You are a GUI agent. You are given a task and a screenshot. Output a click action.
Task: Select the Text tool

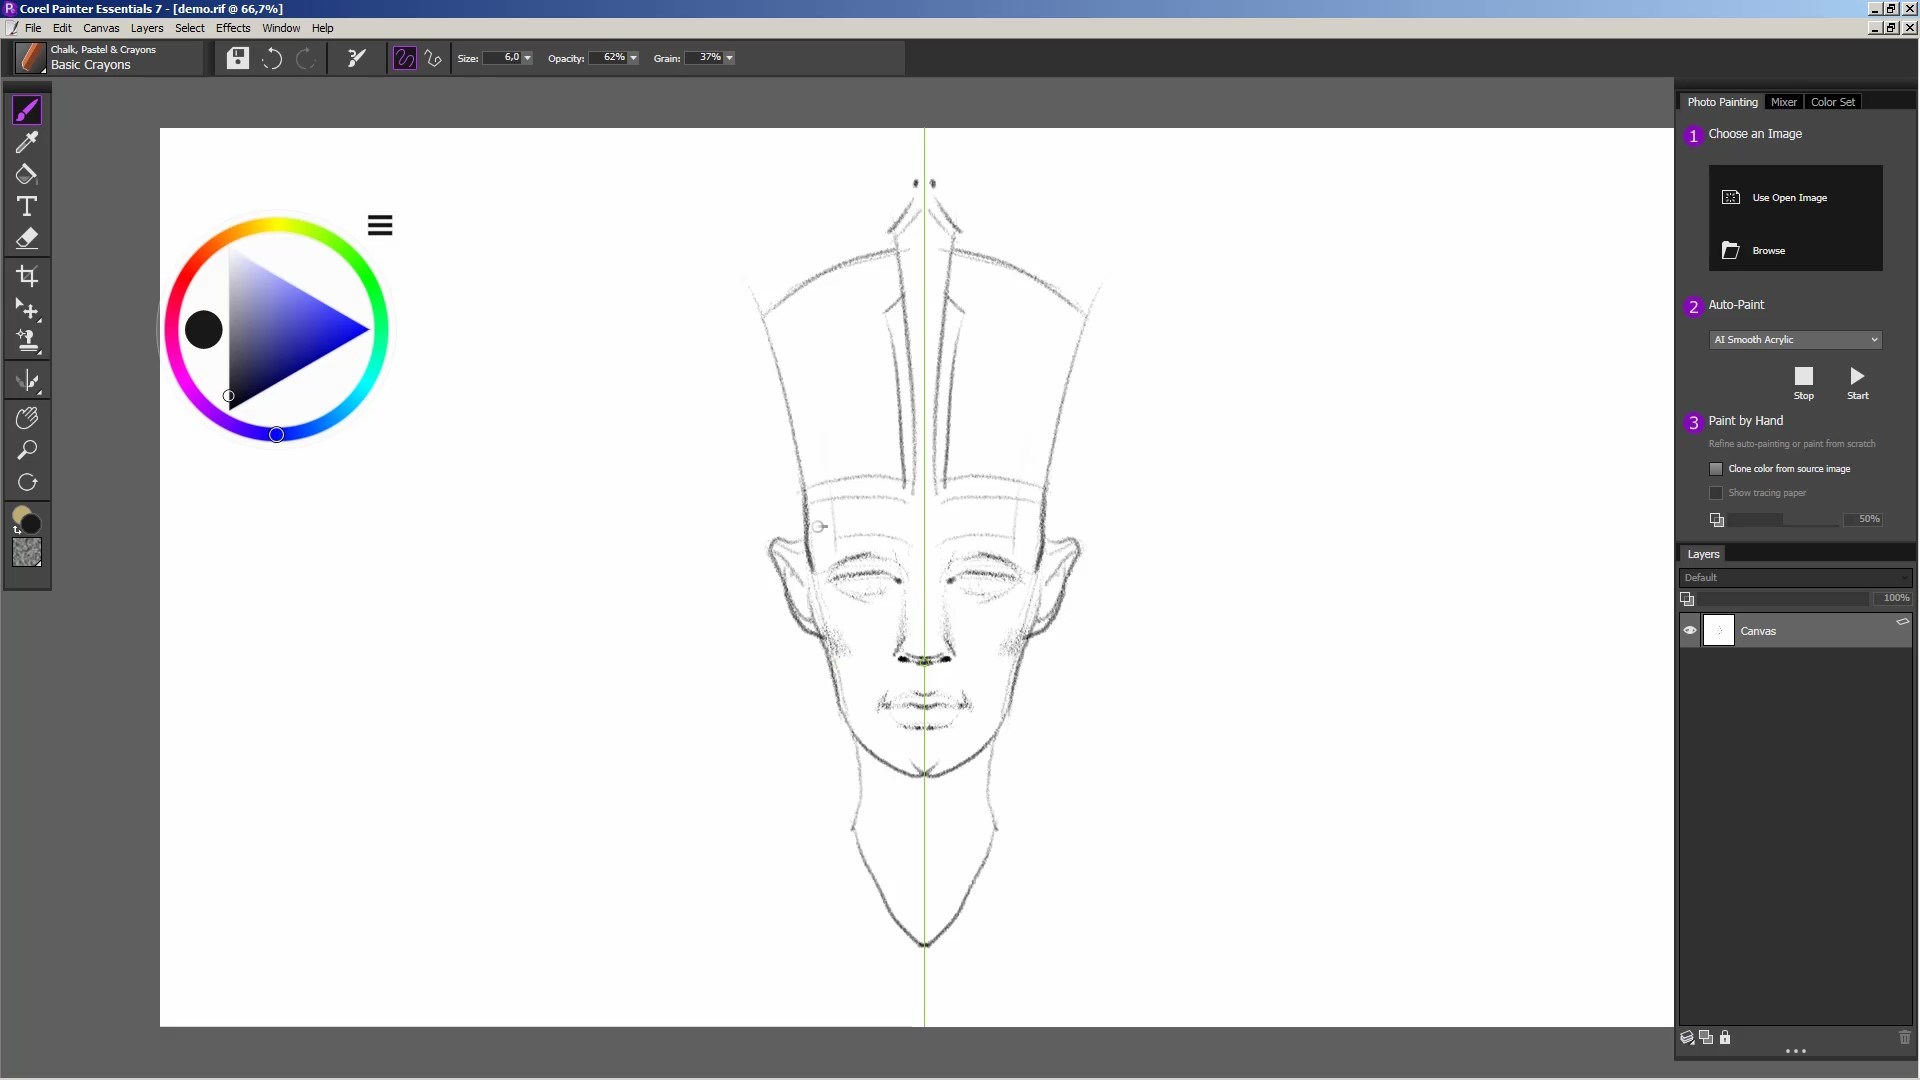(27, 207)
